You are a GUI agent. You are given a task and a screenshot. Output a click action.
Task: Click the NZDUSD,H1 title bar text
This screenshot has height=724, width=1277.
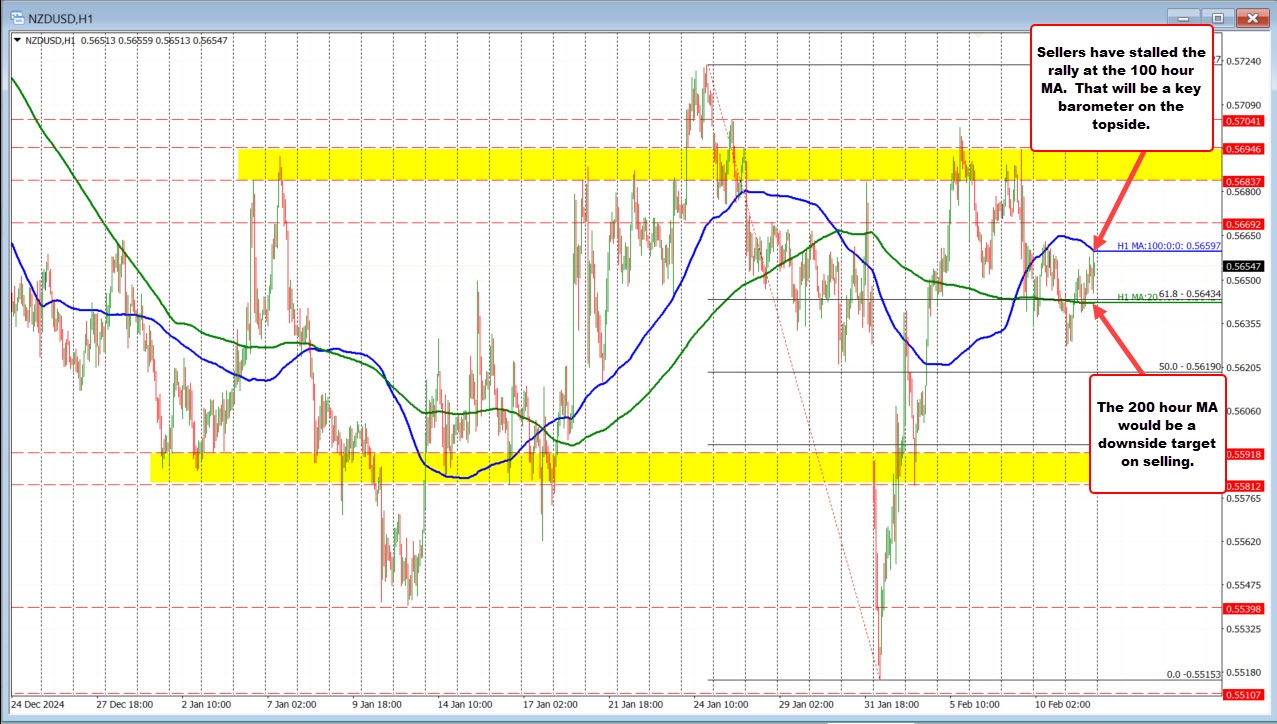click(x=58, y=18)
